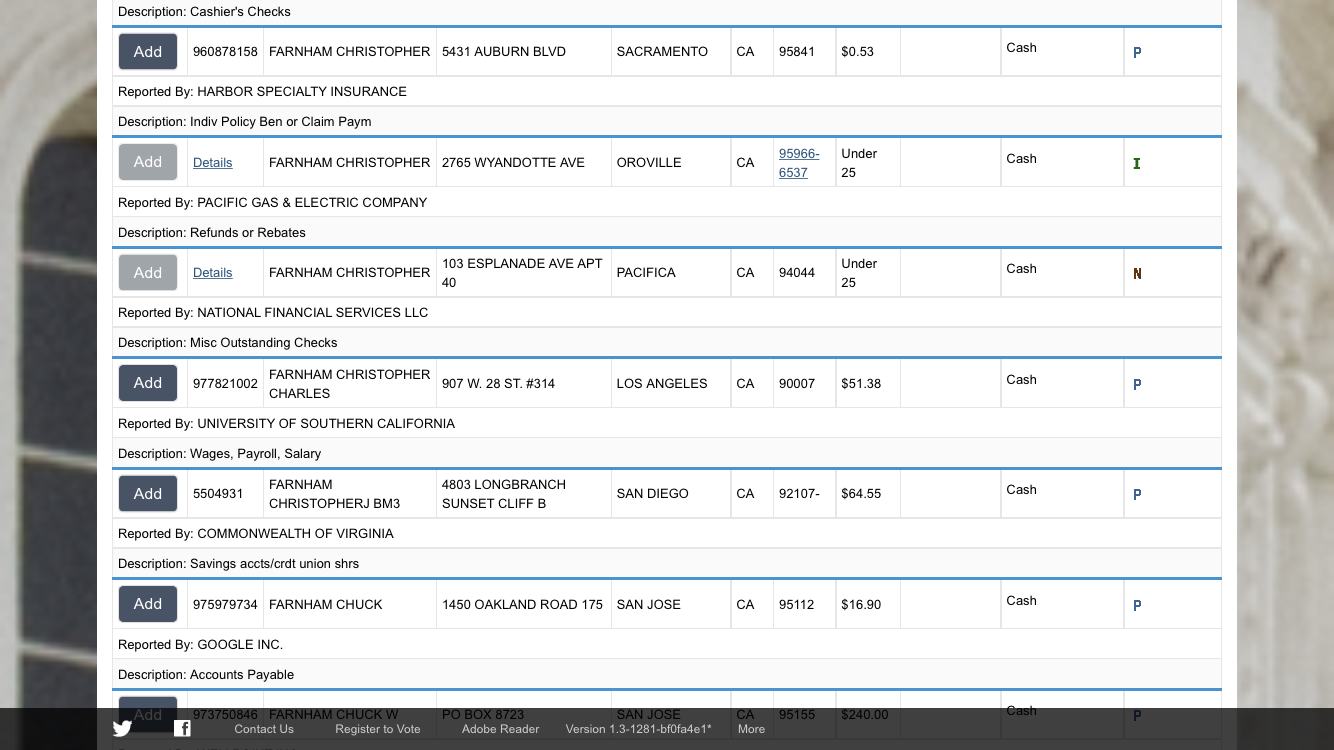This screenshot has width=1334, height=750.
Task: Click Reported By GOOGLE INC.
Action: tap(200, 644)
